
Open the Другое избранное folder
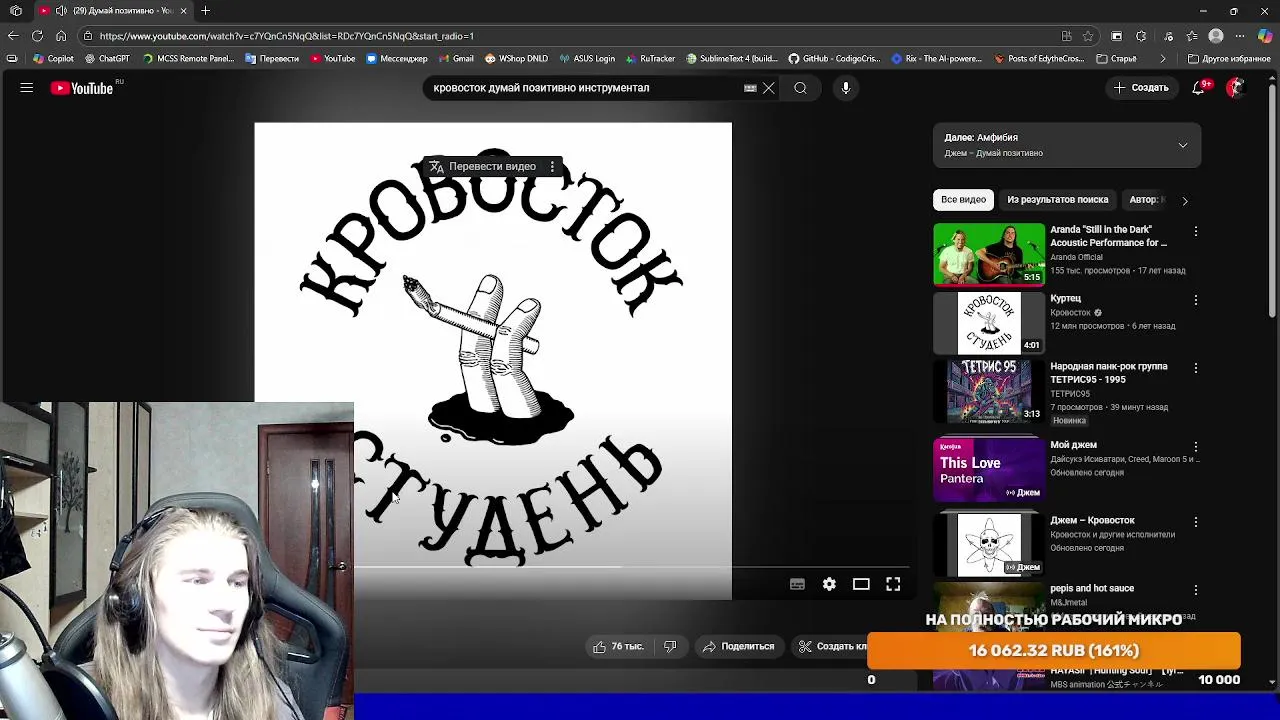coord(1229,59)
